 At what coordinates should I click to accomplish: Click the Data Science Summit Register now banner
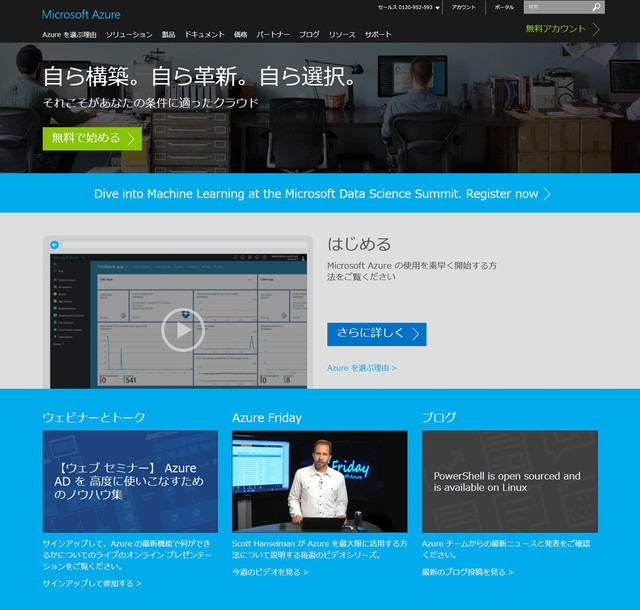pyautogui.click(x=322, y=194)
